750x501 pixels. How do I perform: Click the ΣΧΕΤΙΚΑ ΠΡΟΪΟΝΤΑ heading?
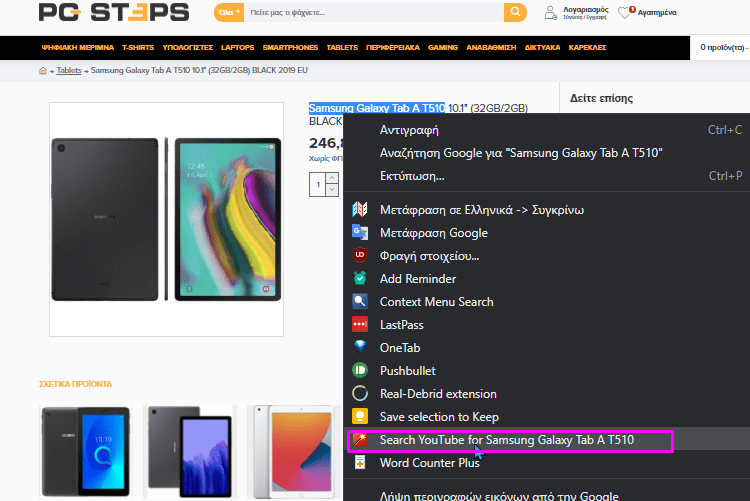click(76, 384)
